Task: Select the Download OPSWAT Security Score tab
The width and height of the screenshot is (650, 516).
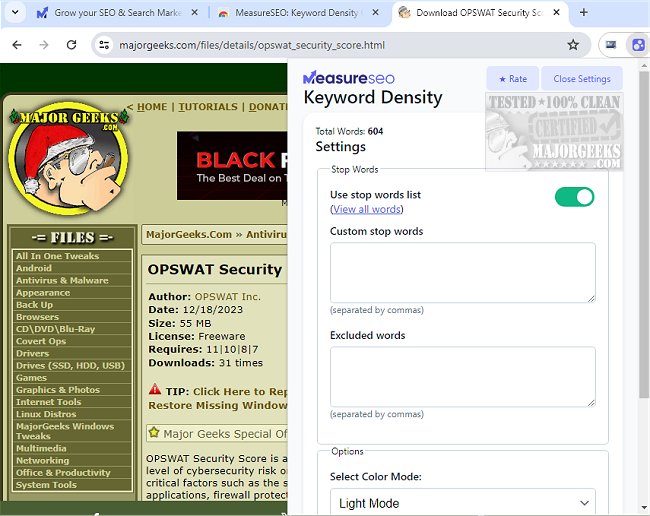Action: coord(479,13)
